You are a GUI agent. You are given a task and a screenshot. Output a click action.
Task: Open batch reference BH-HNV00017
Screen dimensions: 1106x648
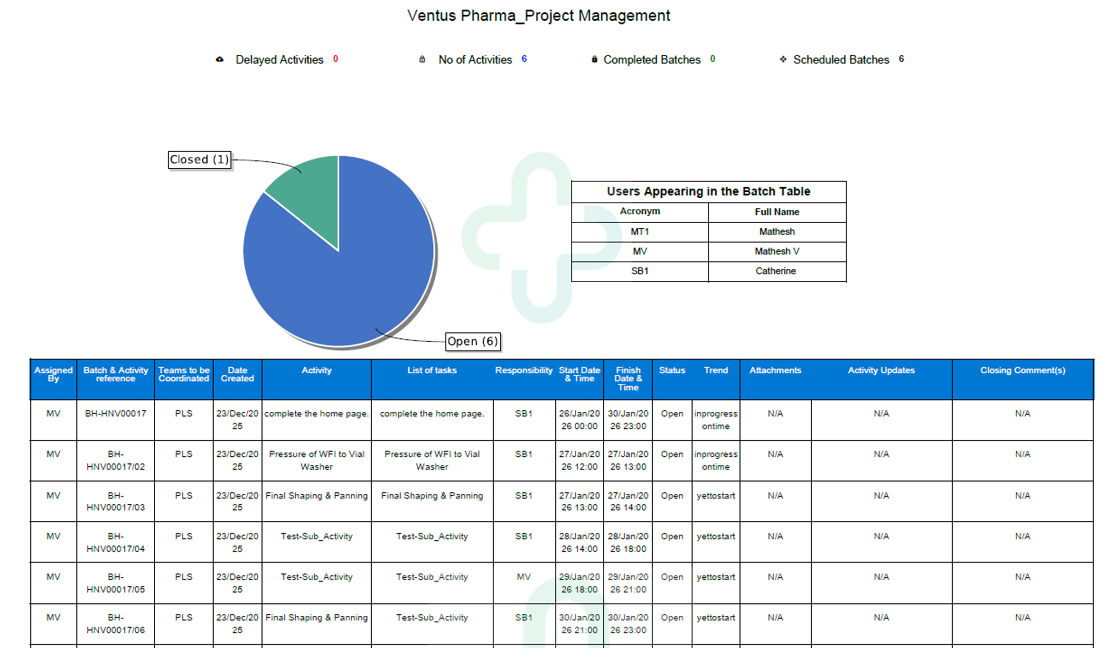(x=115, y=413)
